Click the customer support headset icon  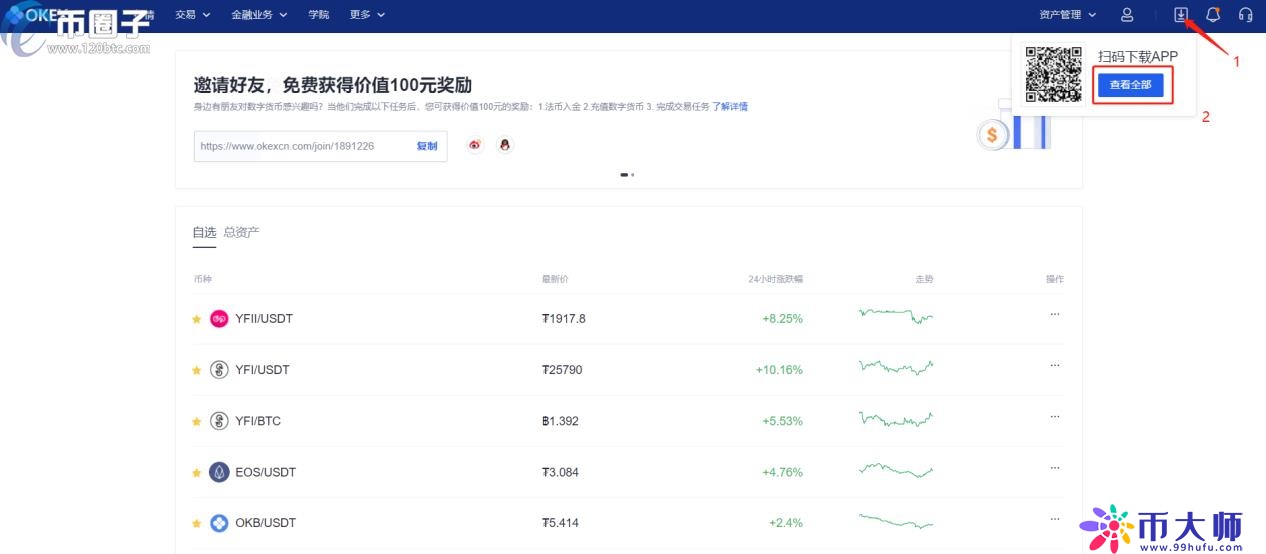coord(1245,15)
